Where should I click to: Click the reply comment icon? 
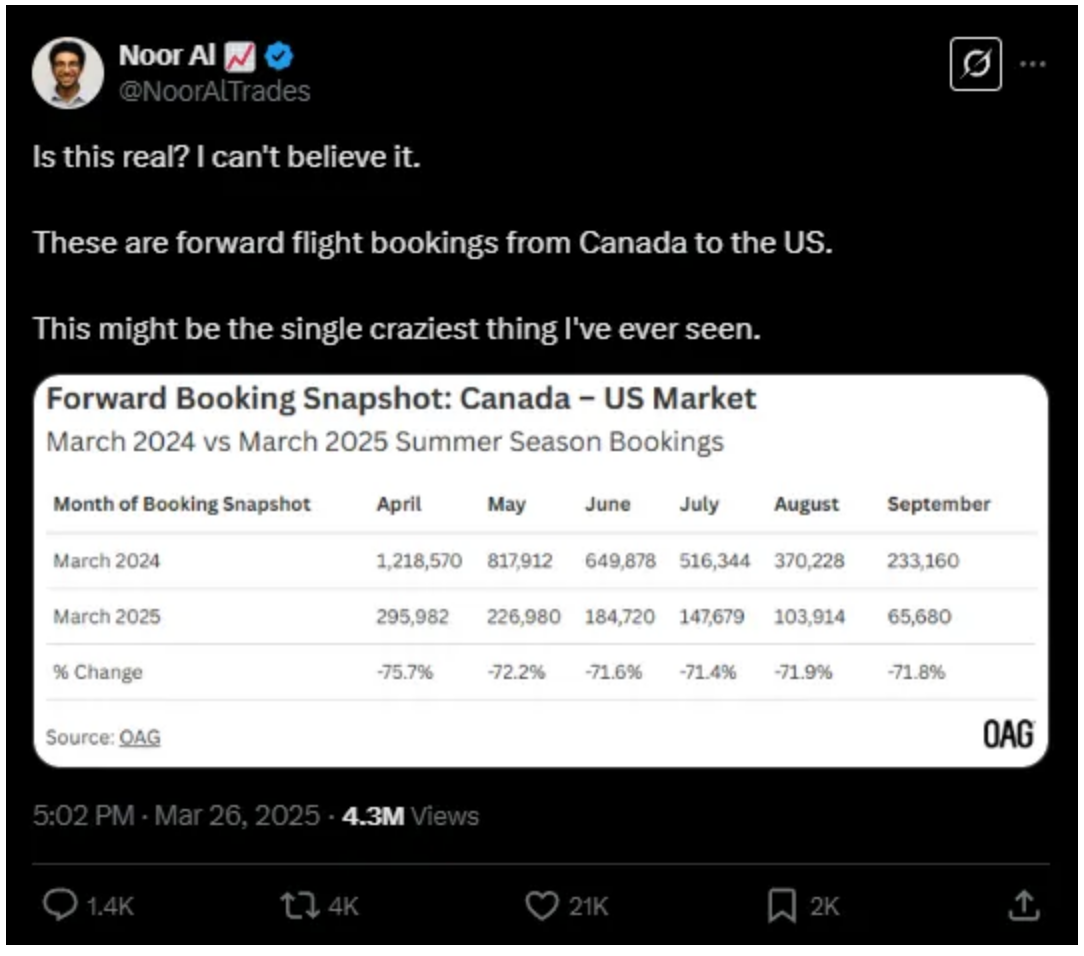62,906
